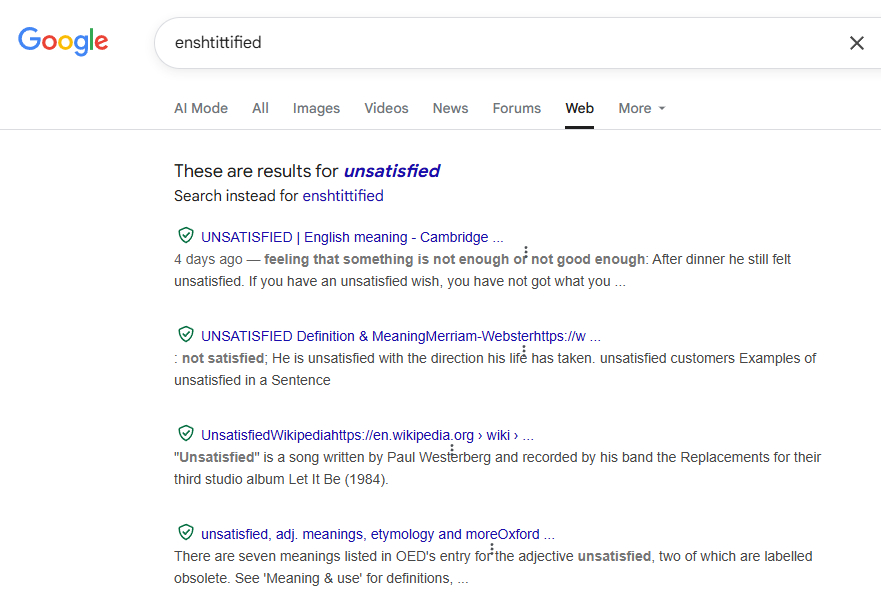Screen dimensions: 881x600
Task: Switch to AI Mode tab
Action: 201,109
